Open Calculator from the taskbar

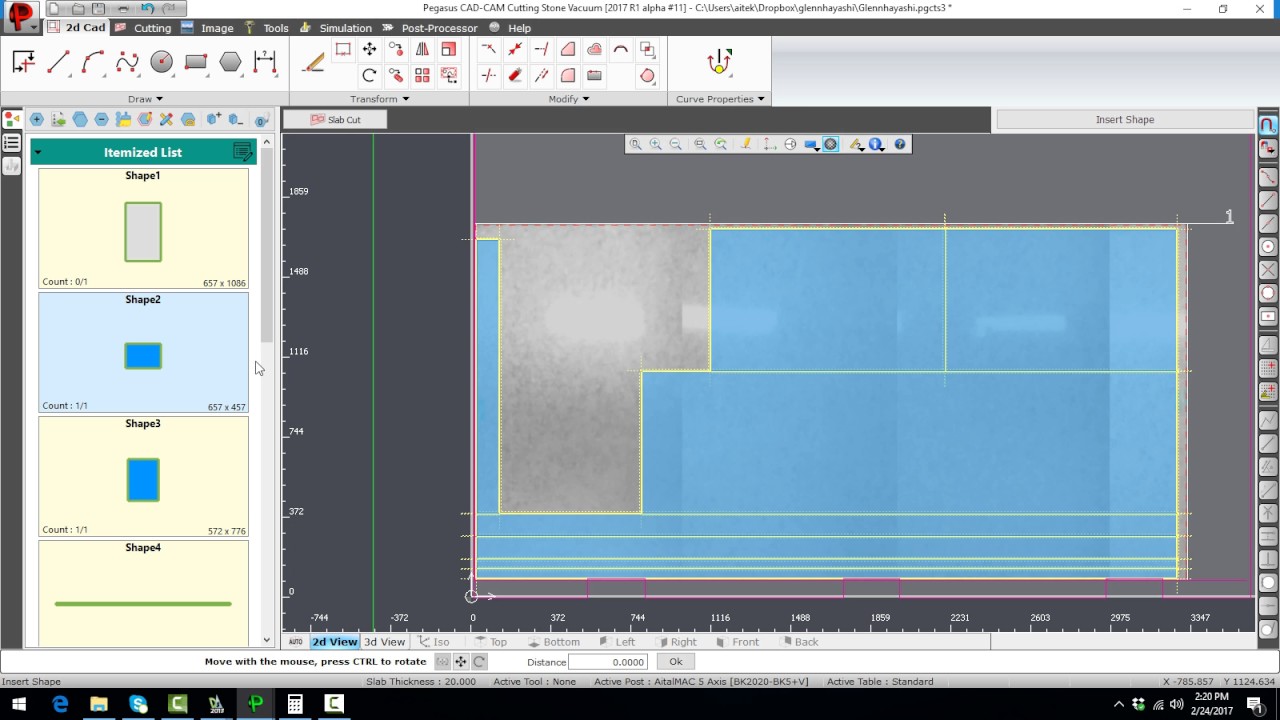[295, 705]
